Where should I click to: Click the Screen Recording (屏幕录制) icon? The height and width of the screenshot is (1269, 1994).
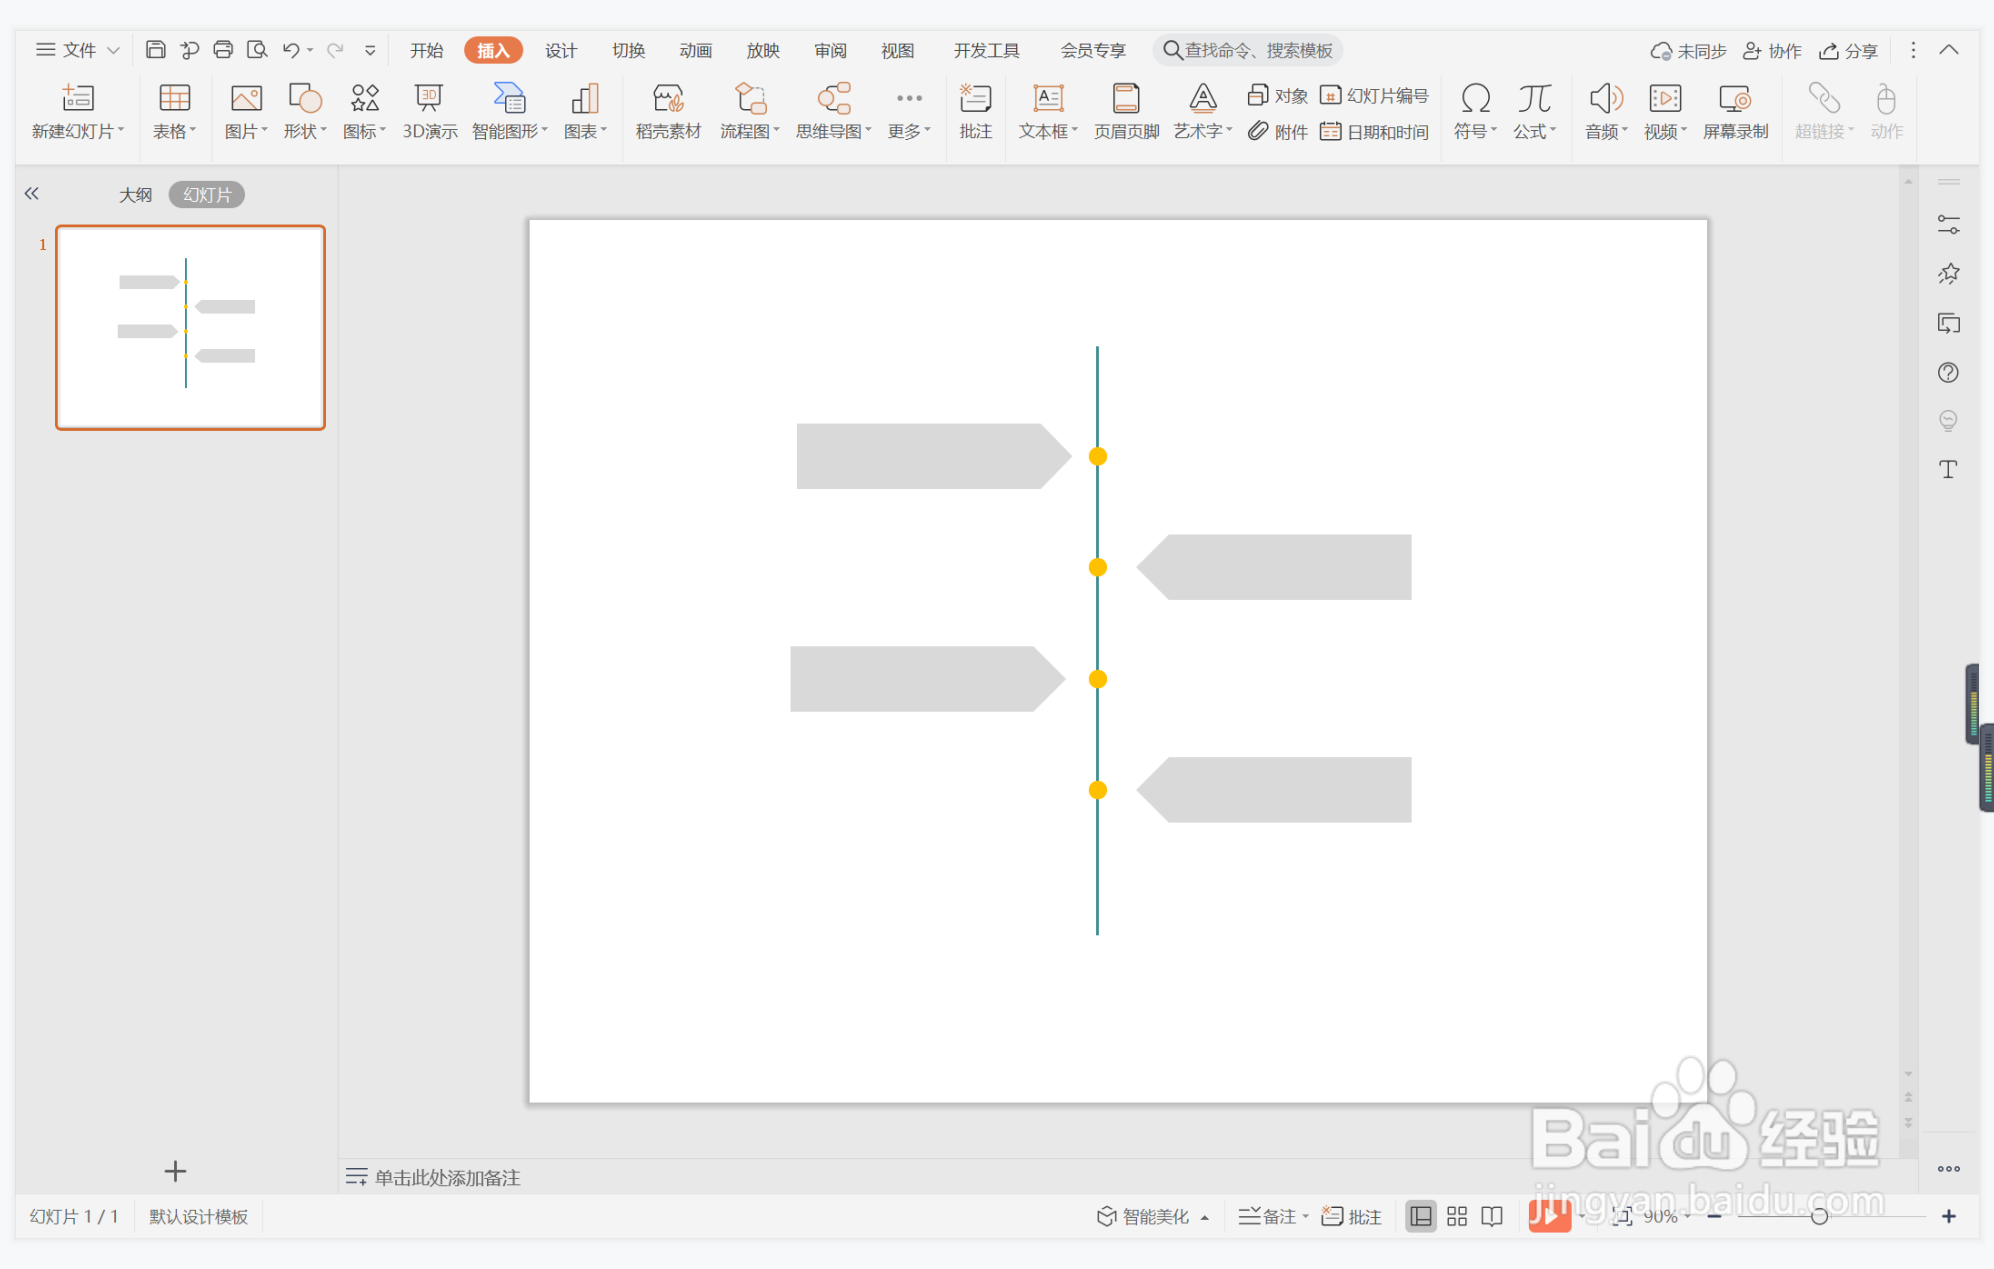click(x=1734, y=110)
